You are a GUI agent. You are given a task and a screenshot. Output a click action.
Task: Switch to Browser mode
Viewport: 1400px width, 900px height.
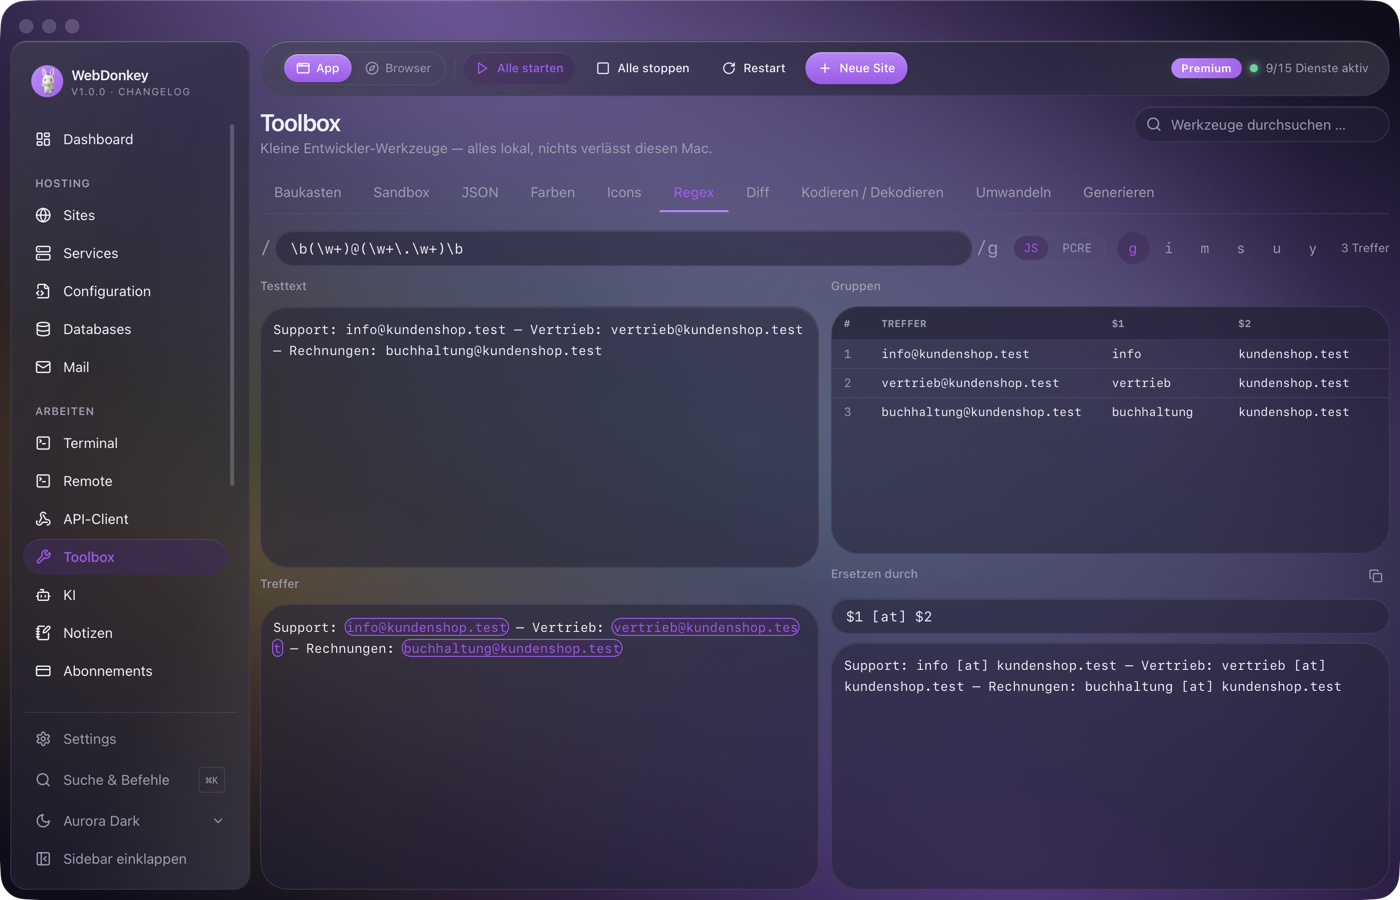(x=398, y=68)
